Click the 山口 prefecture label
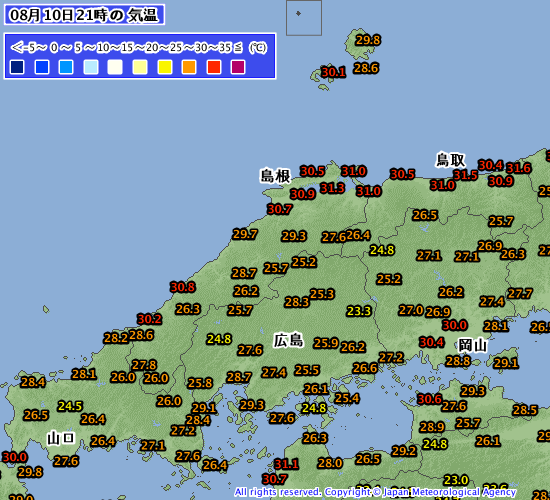 (61, 439)
